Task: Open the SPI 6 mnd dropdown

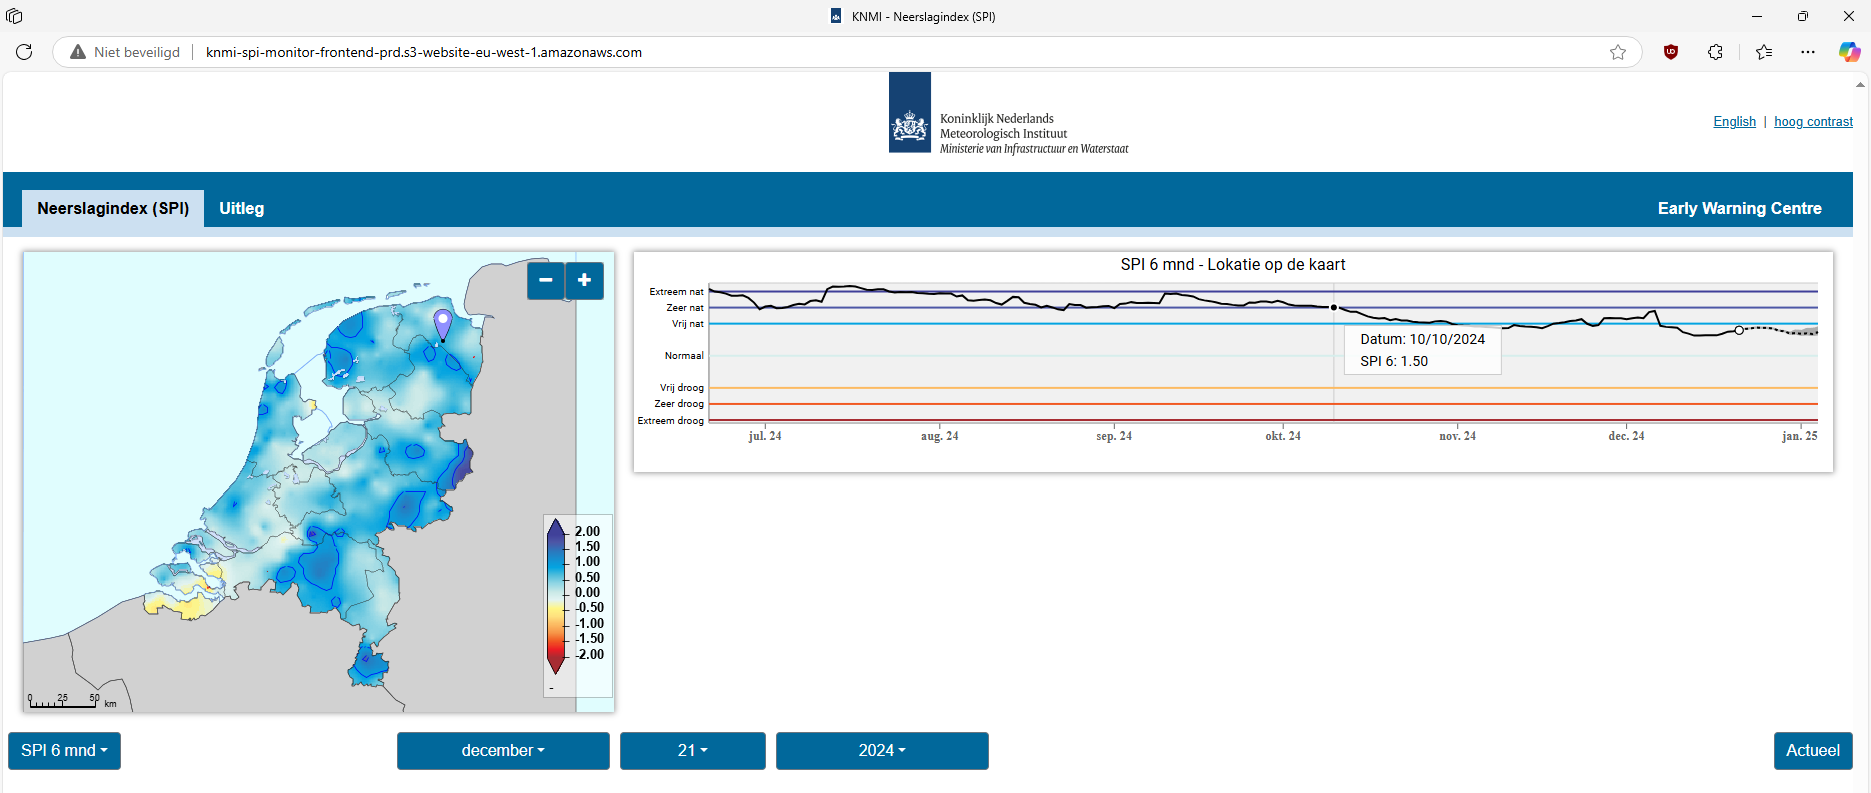Action: click(64, 751)
